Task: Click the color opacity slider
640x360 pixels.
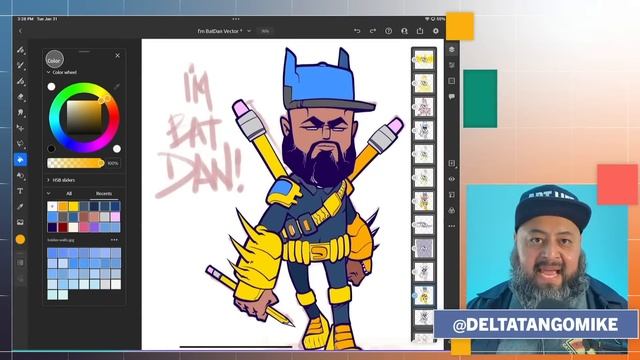Action: (76, 163)
